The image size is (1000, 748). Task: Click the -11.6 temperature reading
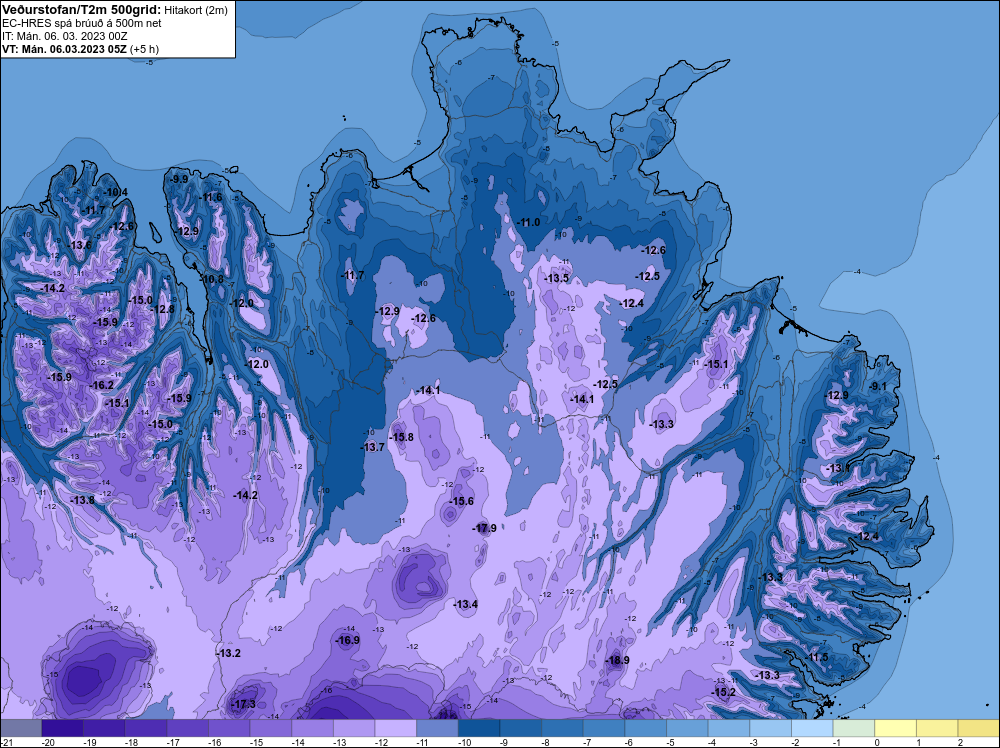pyautogui.click(x=210, y=197)
